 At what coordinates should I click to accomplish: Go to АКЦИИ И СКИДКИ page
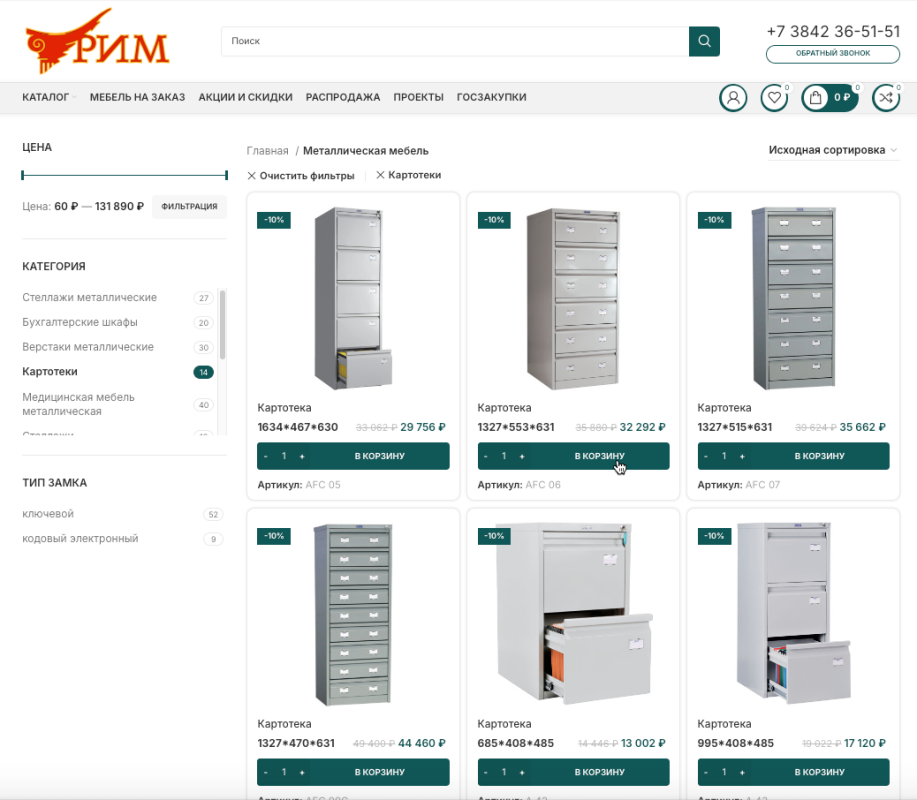pyautogui.click(x=245, y=97)
